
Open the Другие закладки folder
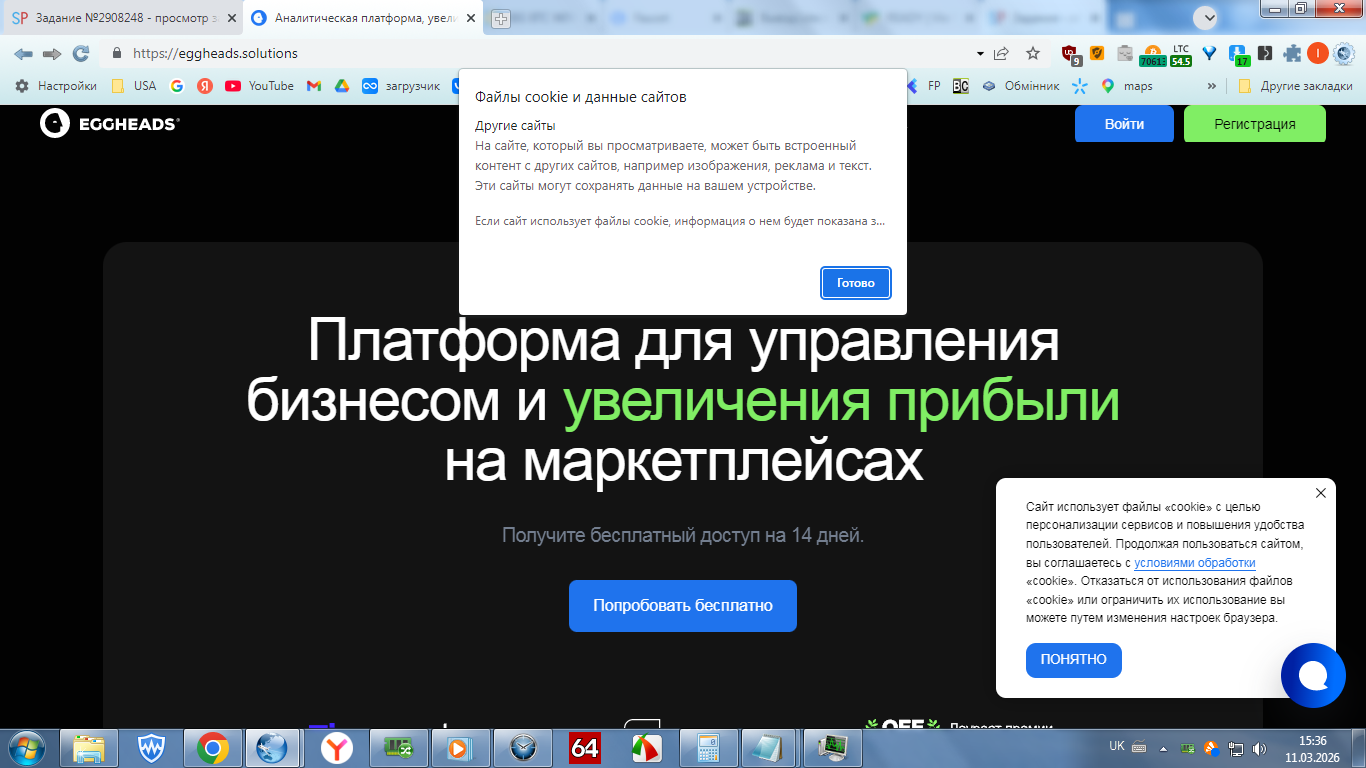pos(1296,86)
